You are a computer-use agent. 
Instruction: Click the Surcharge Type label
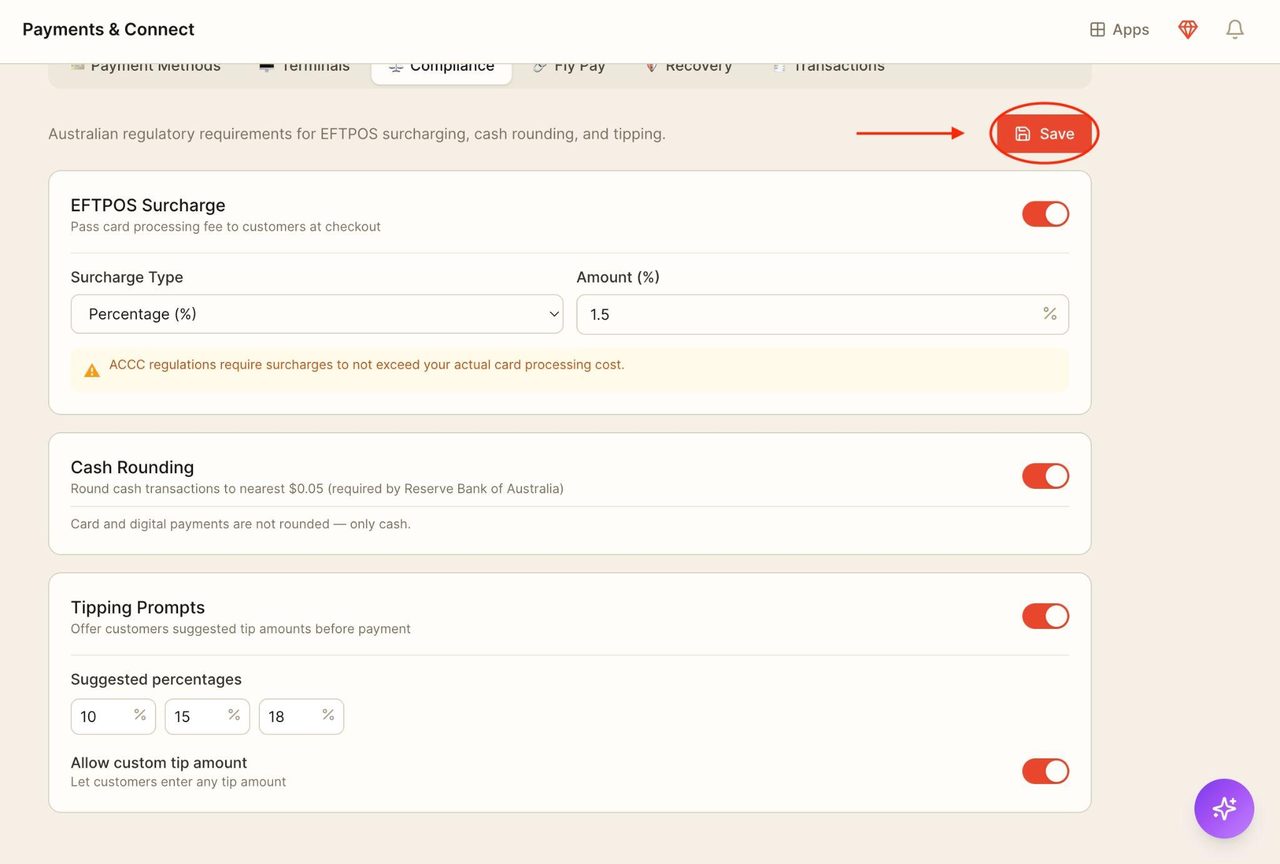pyautogui.click(x=127, y=277)
